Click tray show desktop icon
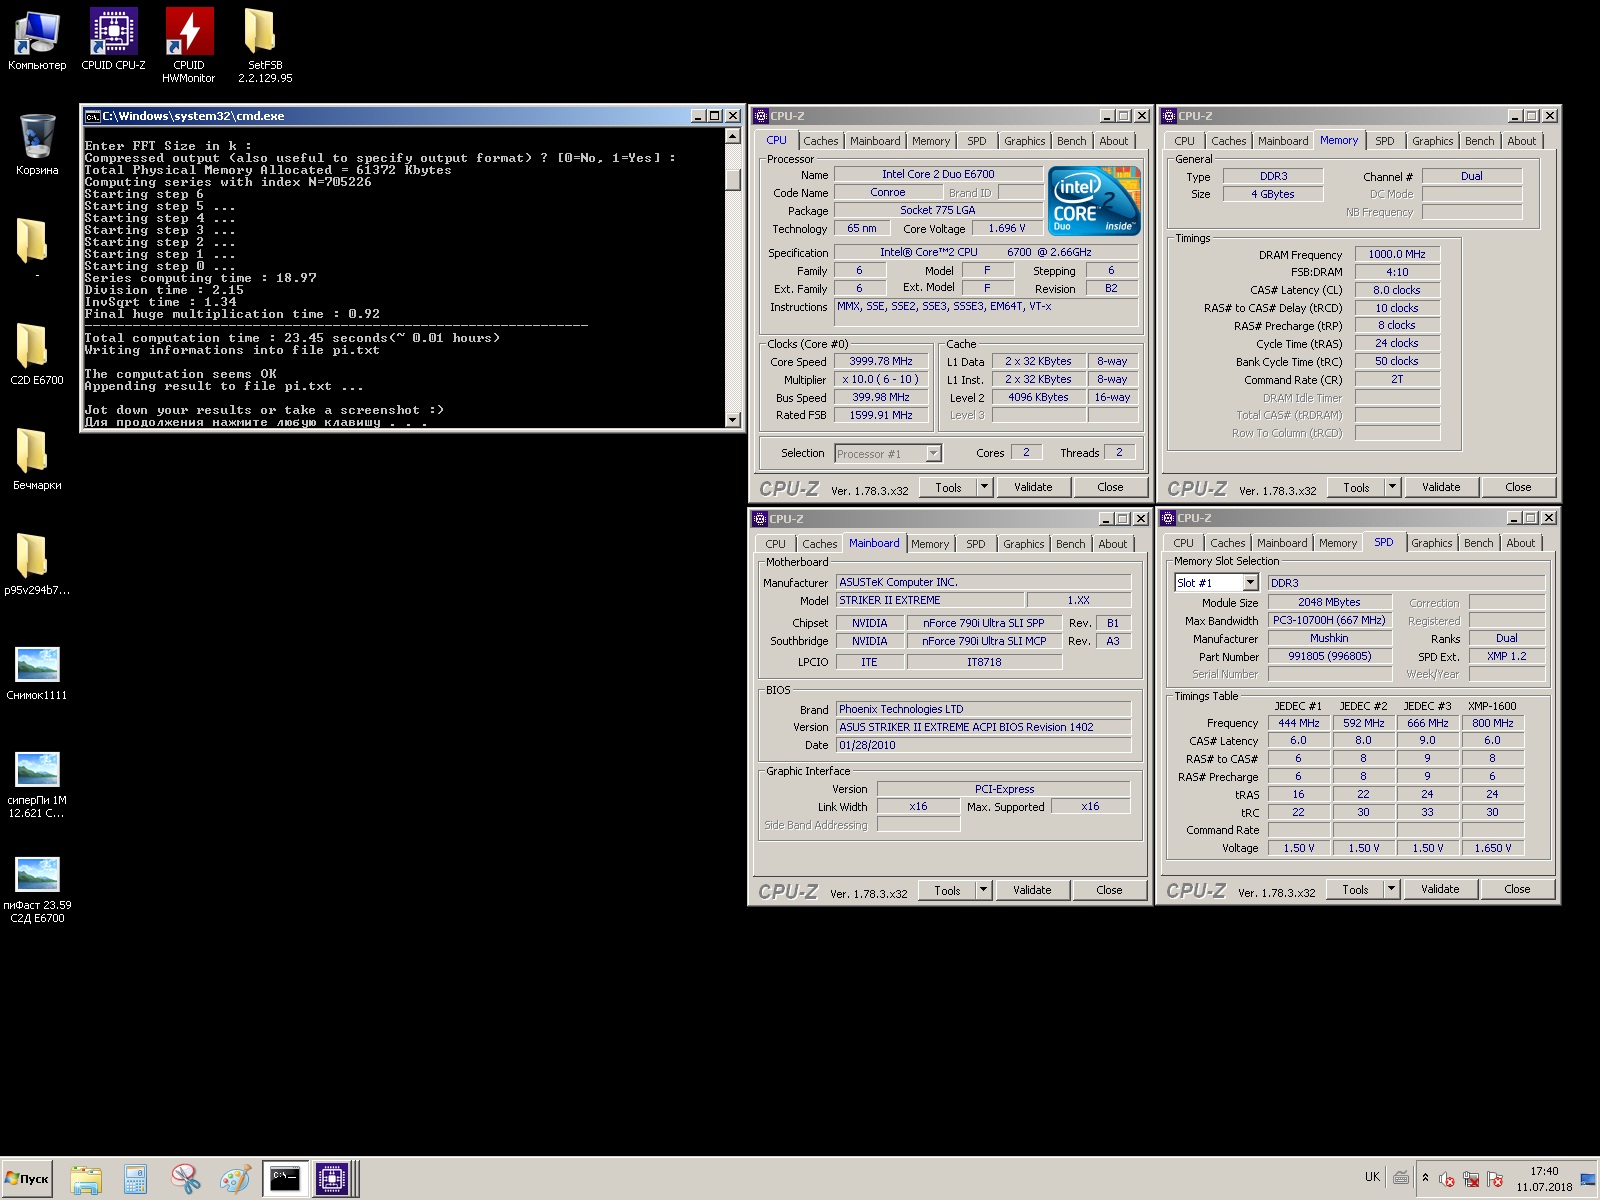This screenshot has width=1600, height=1200. click(x=1588, y=1179)
